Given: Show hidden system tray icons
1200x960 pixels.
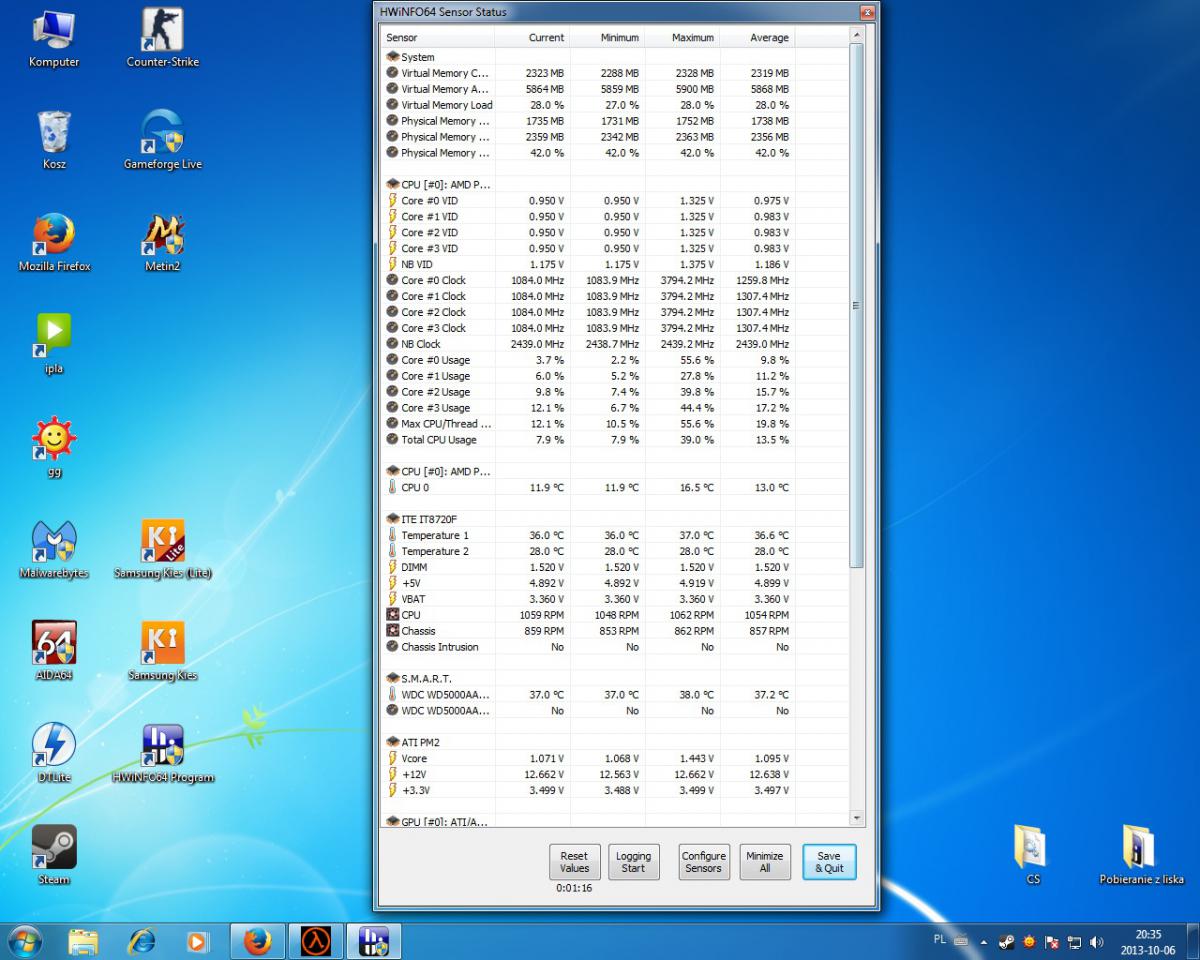Looking at the screenshot, I should 983,941.
